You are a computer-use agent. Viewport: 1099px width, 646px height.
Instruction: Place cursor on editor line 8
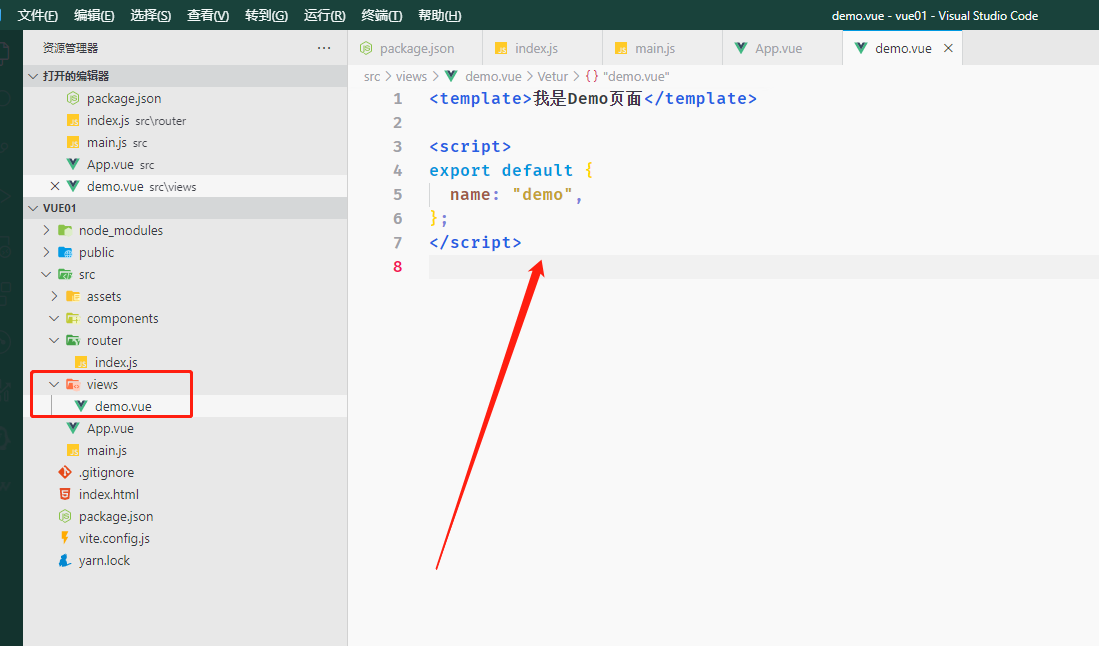764,266
